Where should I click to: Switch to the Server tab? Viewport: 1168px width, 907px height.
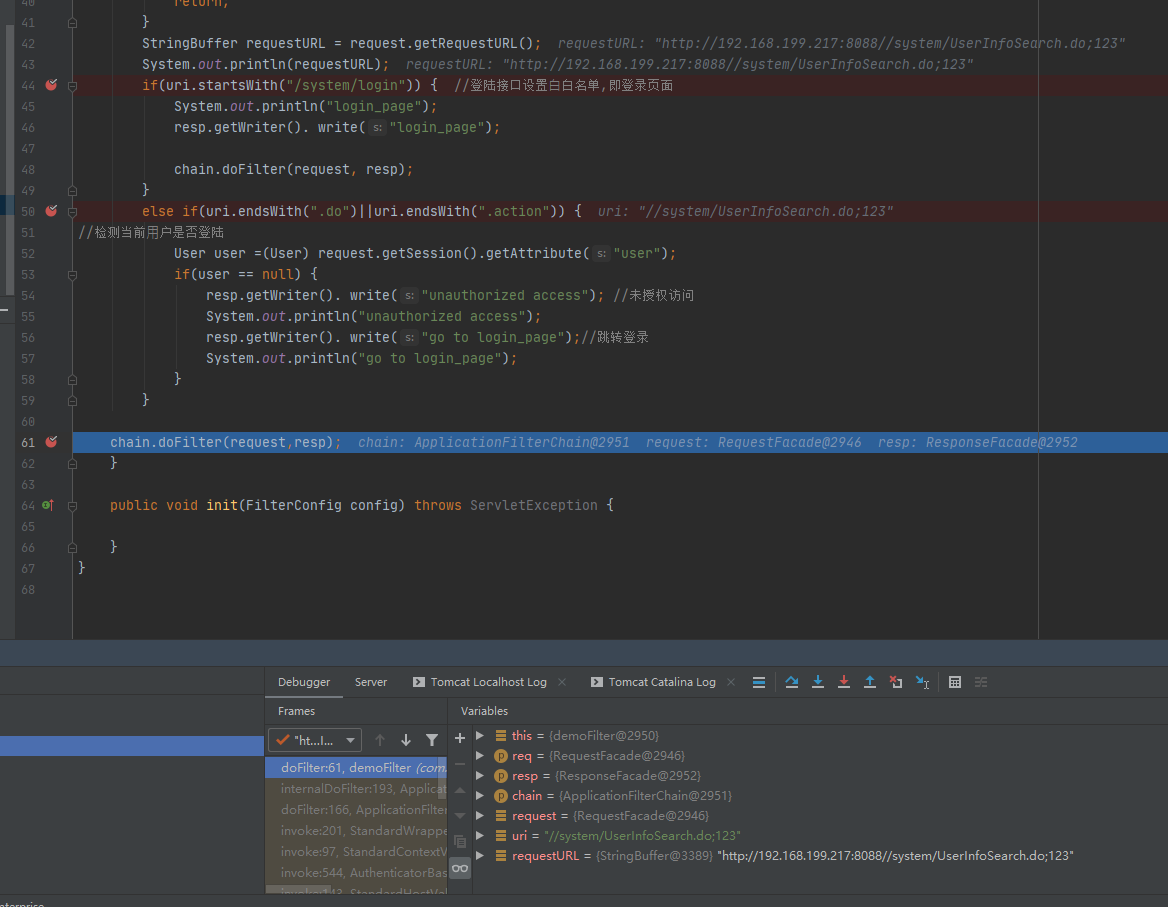[x=370, y=682]
